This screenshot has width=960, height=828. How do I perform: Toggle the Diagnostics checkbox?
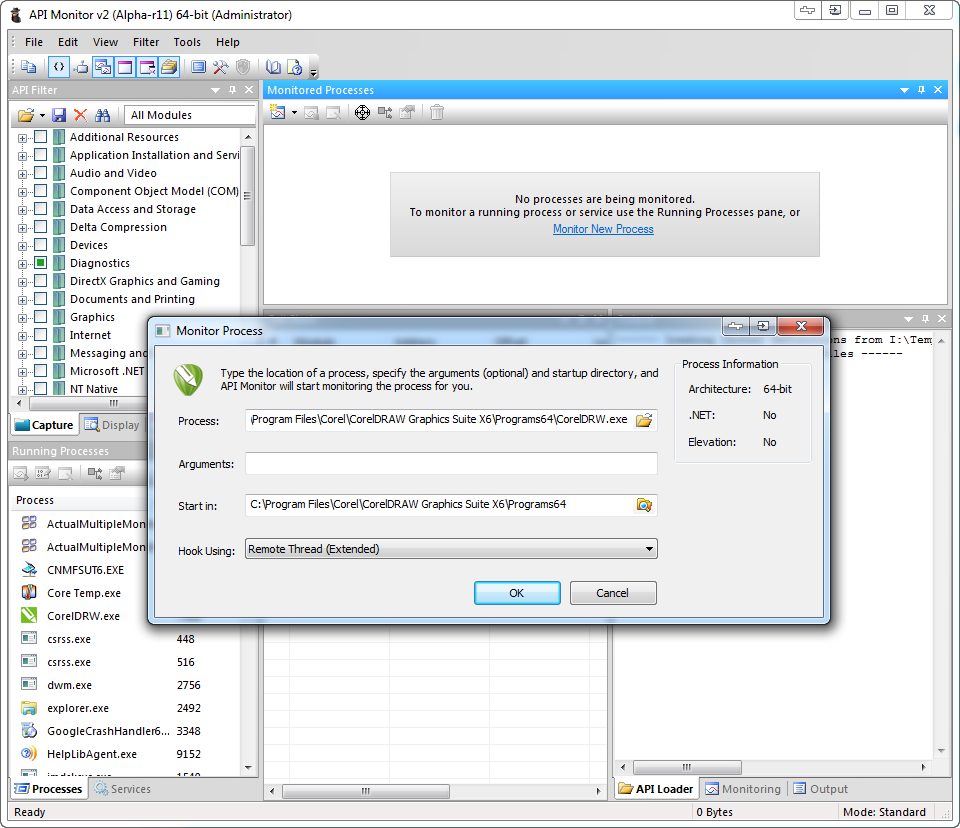(x=41, y=263)
